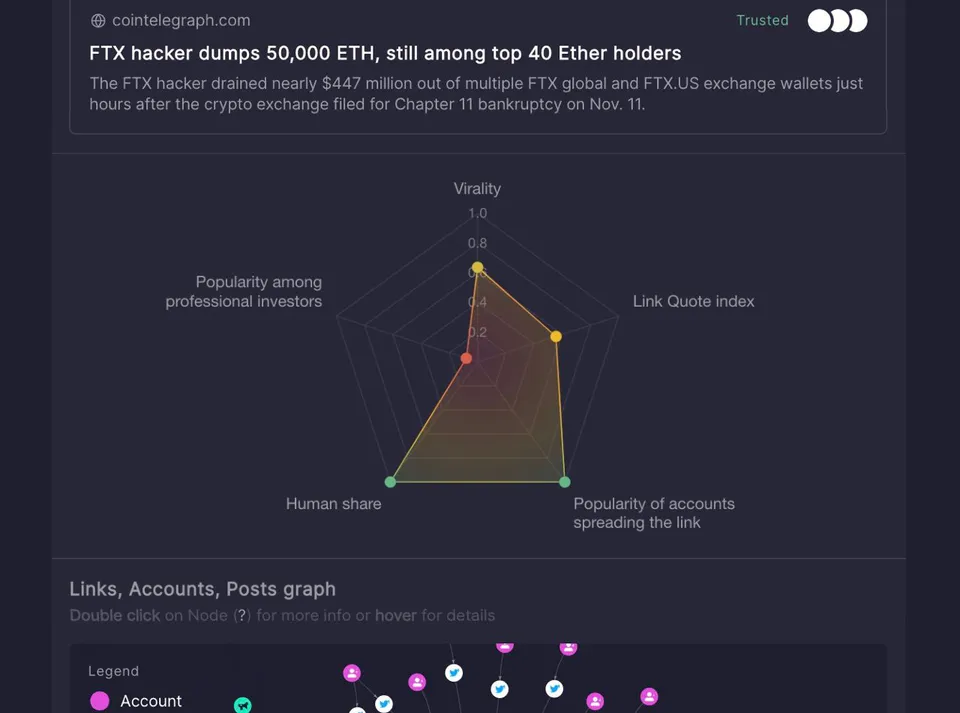Click the question mark help icon after Node
The height and width of the screenshot is (713, 960).
click(242, 615)
